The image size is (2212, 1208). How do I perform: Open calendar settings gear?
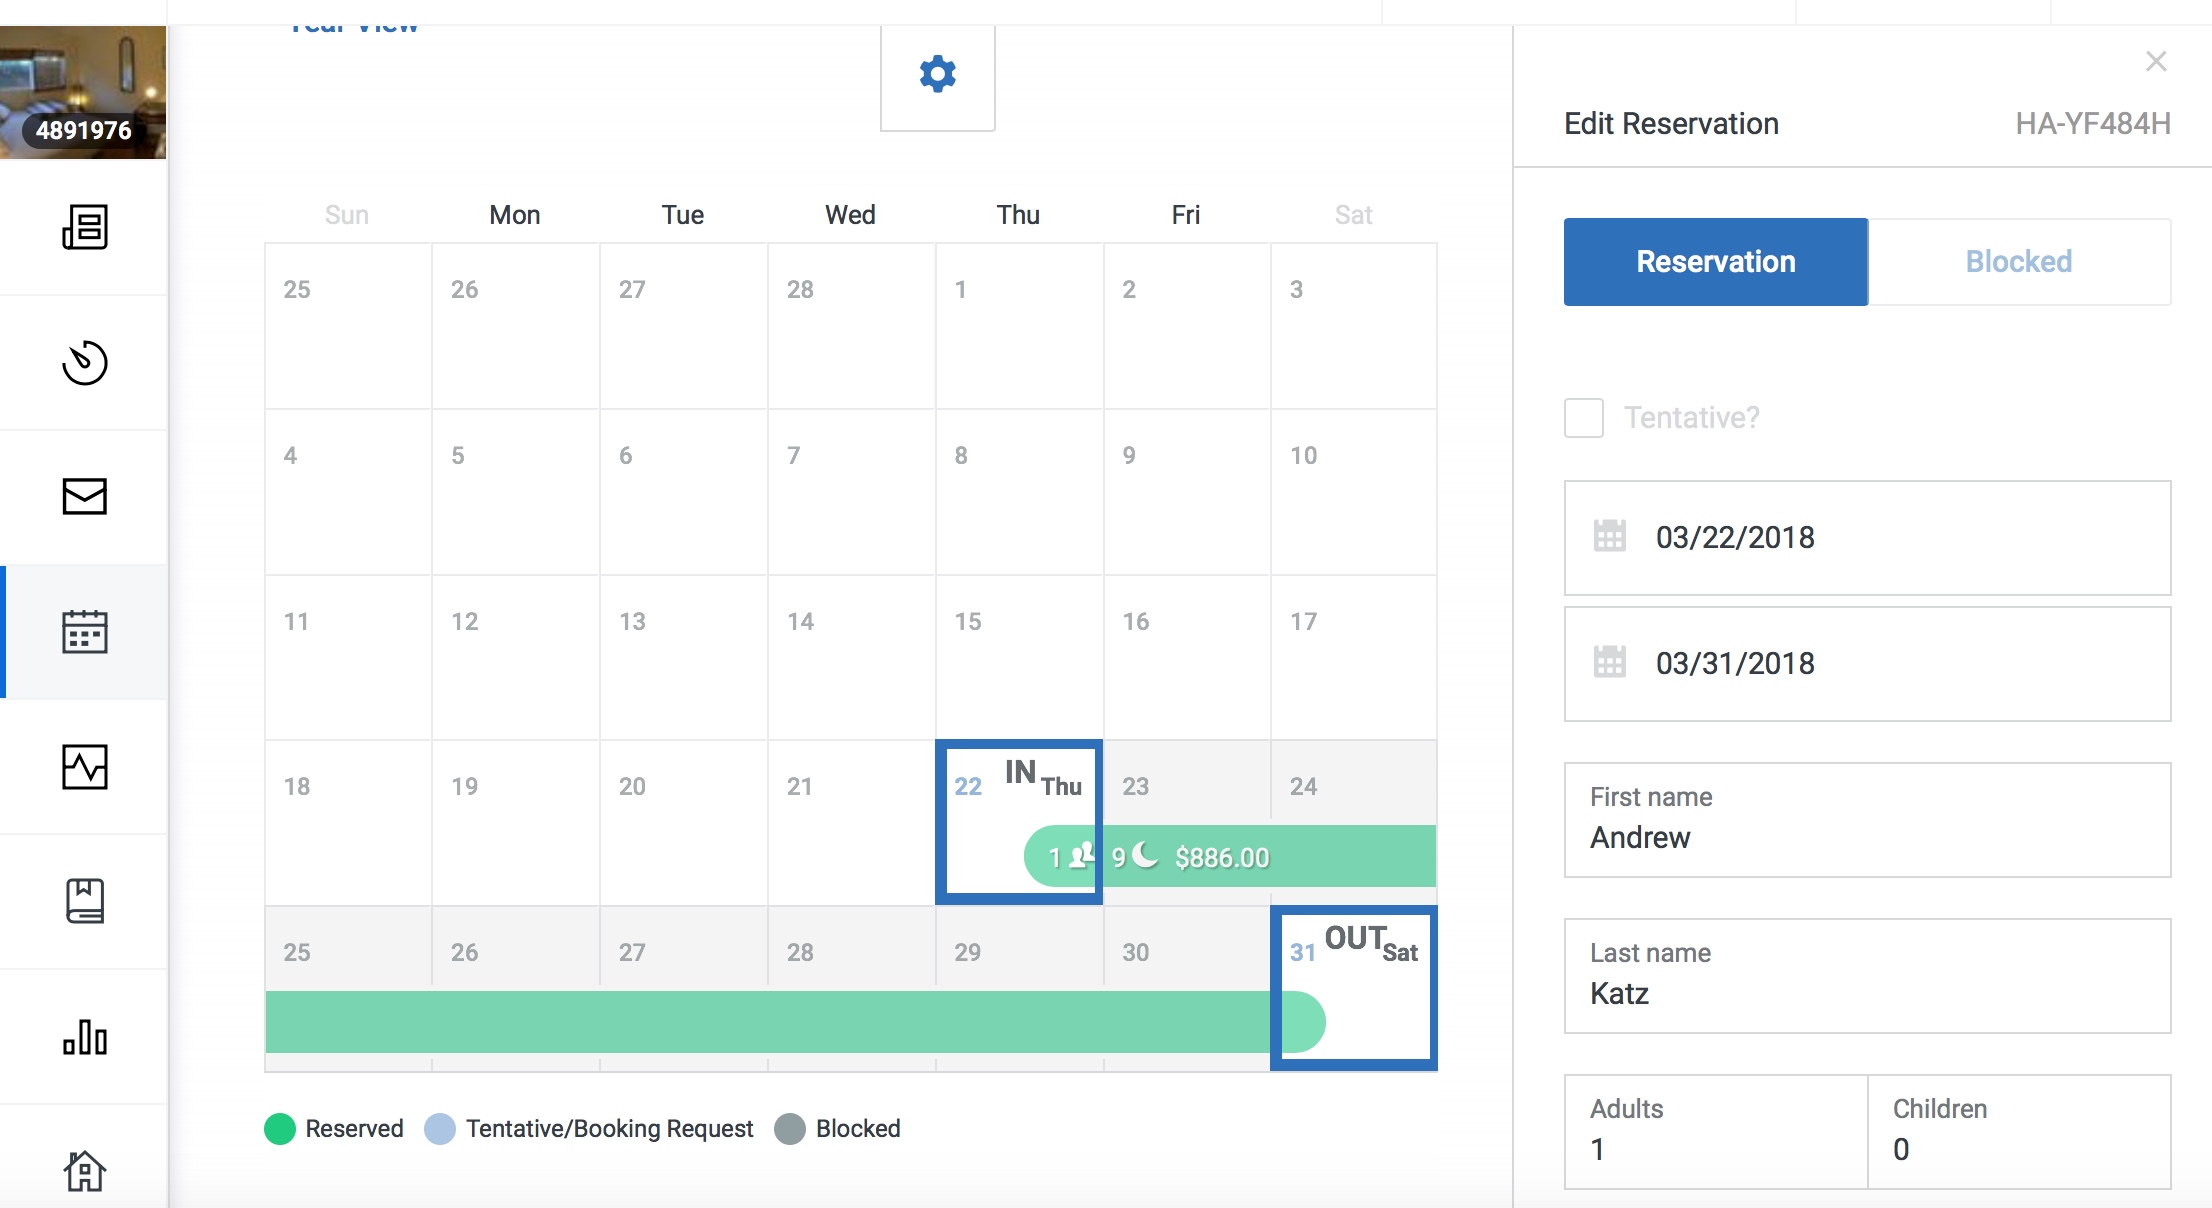pyautogui.click(x=938, y=75)
